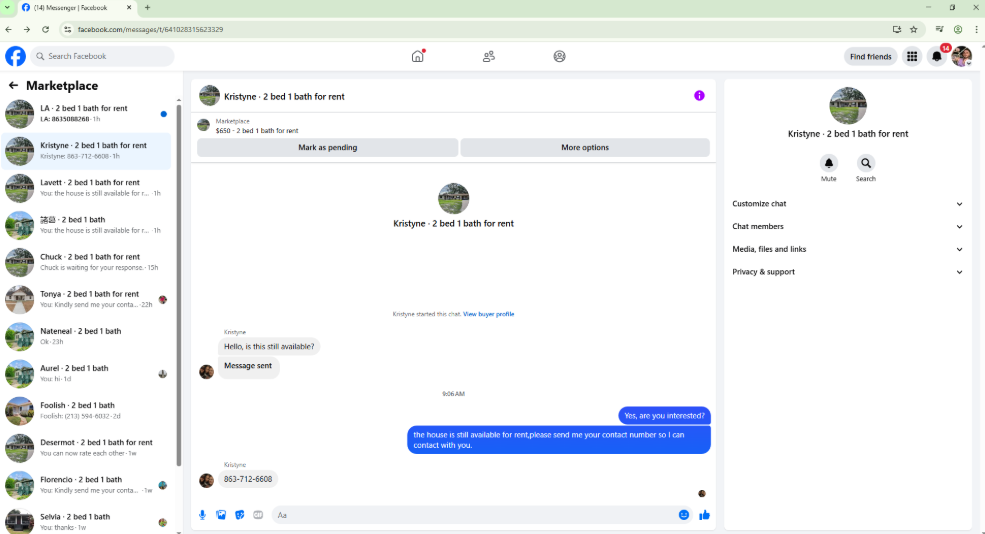Open the Chrome three-dot menu
The height and width of the screenshot is (534, 985).
tap(976, 30)
